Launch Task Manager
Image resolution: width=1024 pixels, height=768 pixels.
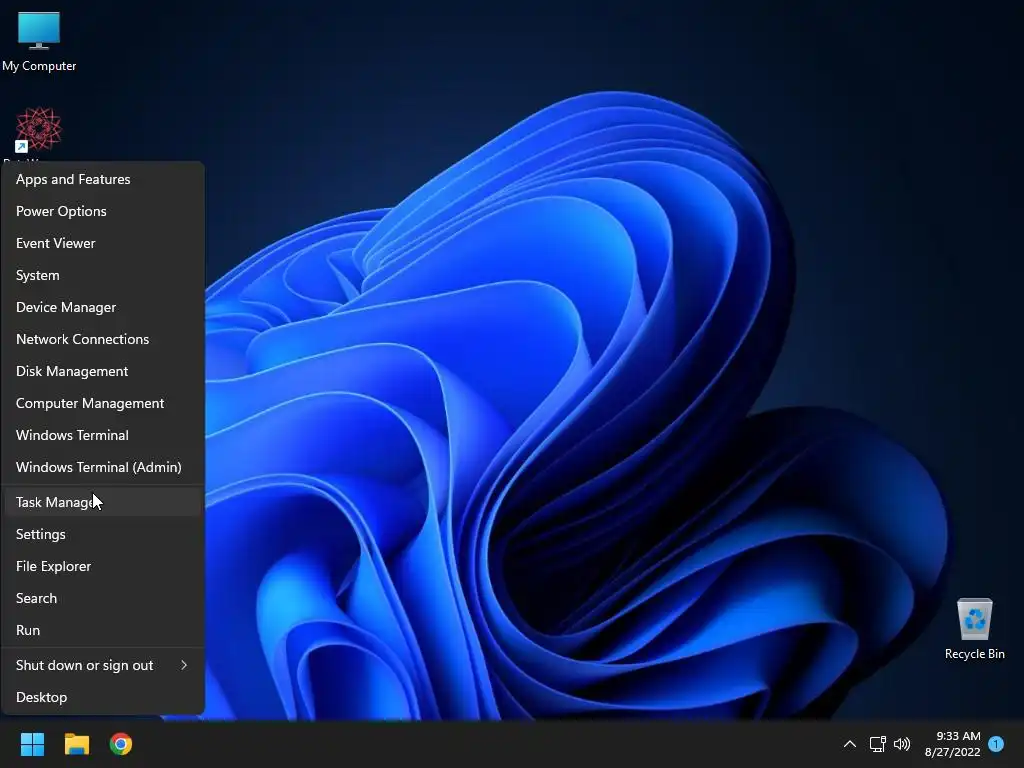coord(103,502)
